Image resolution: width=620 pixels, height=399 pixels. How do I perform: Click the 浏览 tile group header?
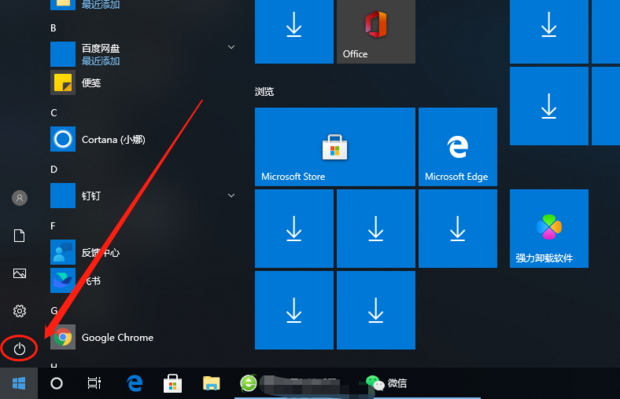coord(264,92)
